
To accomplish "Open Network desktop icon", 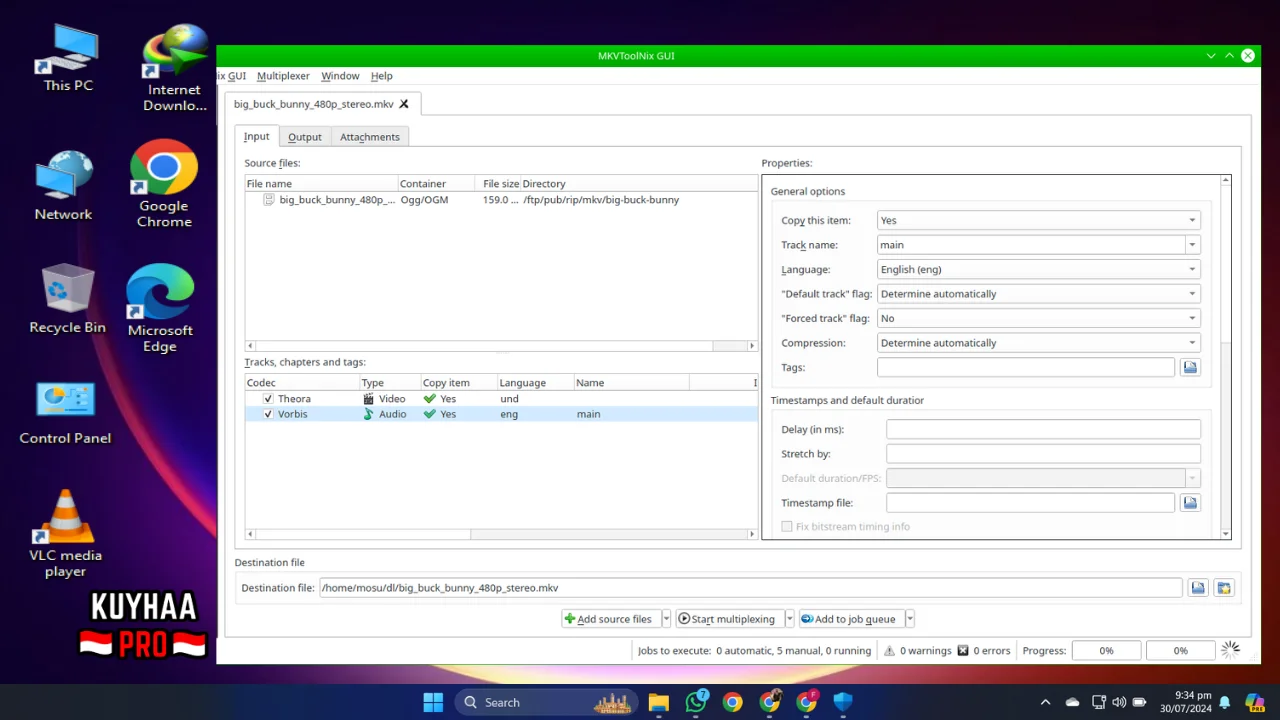I will pos(63,186).
